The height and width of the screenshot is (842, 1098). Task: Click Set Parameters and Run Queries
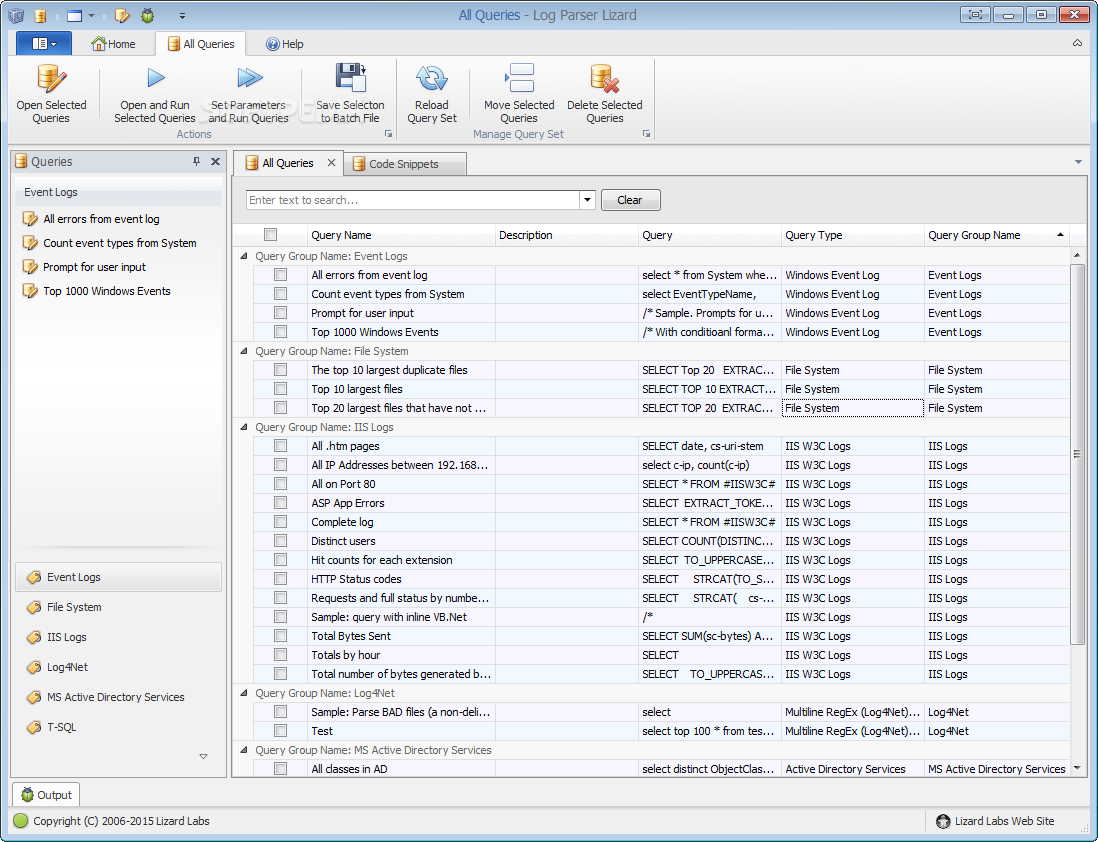[x=249, y=95]
